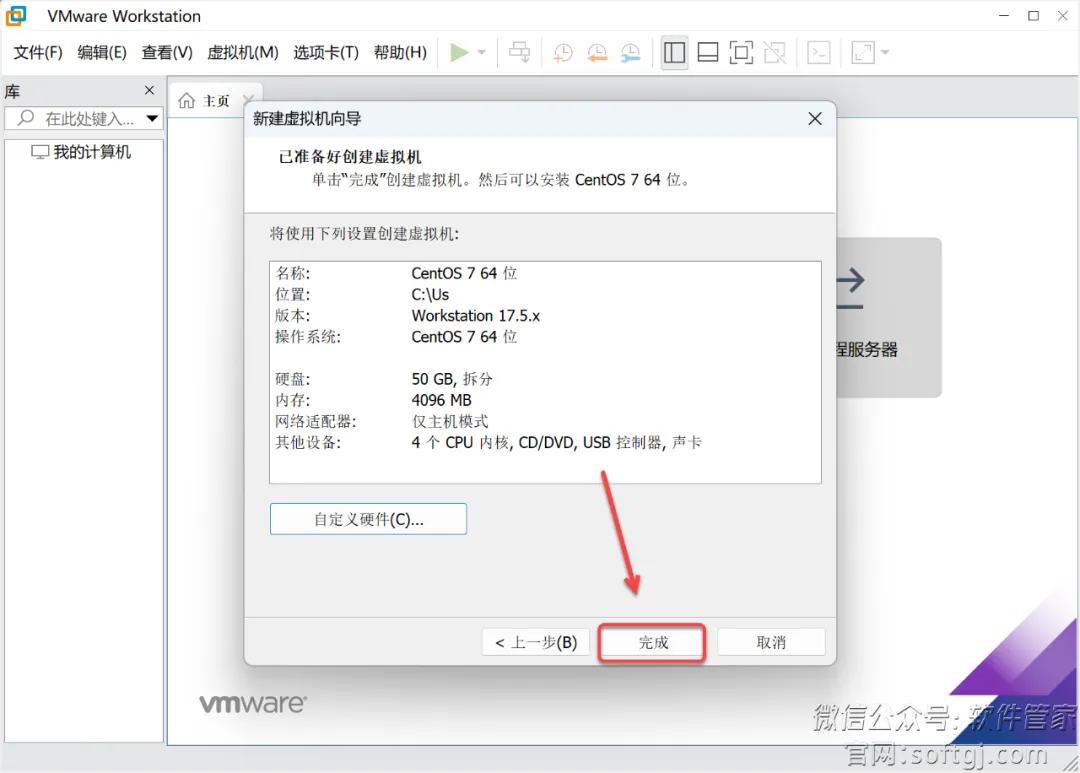Open the stretch display dropdown arrow
This screenshot has height=773, width=1080.
click(x=885, y=52)
